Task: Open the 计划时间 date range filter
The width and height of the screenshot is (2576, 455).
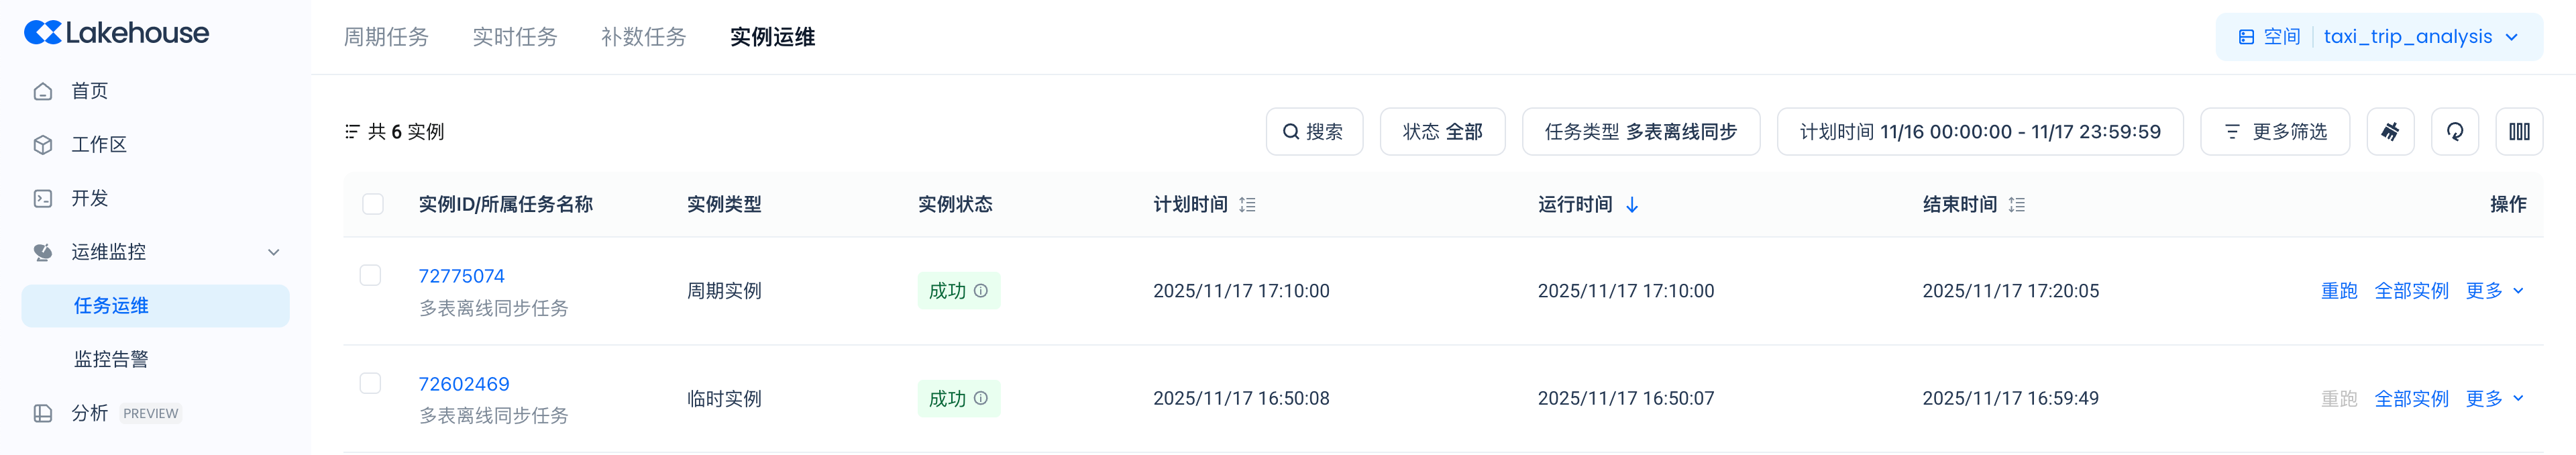Action: 1979,132
